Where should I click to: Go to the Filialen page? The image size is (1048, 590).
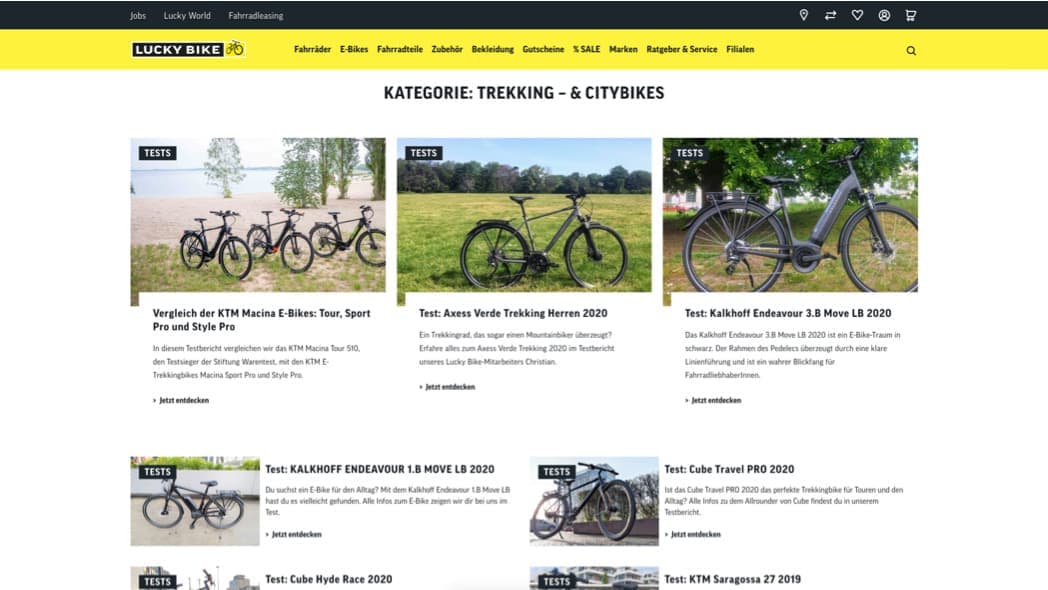[740, 49]
